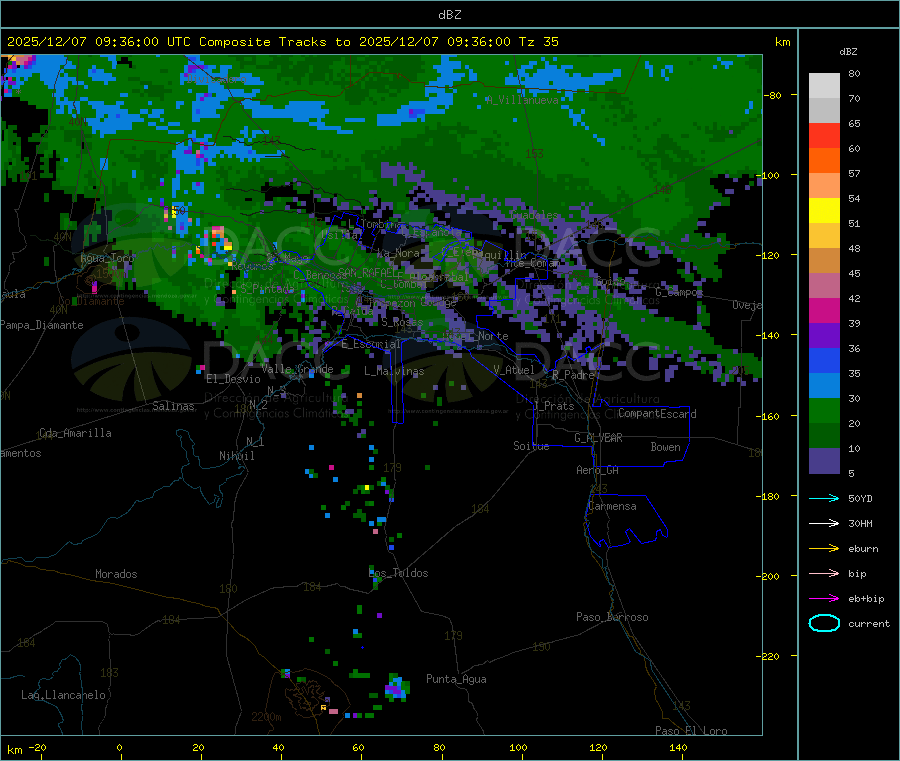Click the magenta eb+bip arrow legend icon

pyautogui.click(x=824, y=599)
